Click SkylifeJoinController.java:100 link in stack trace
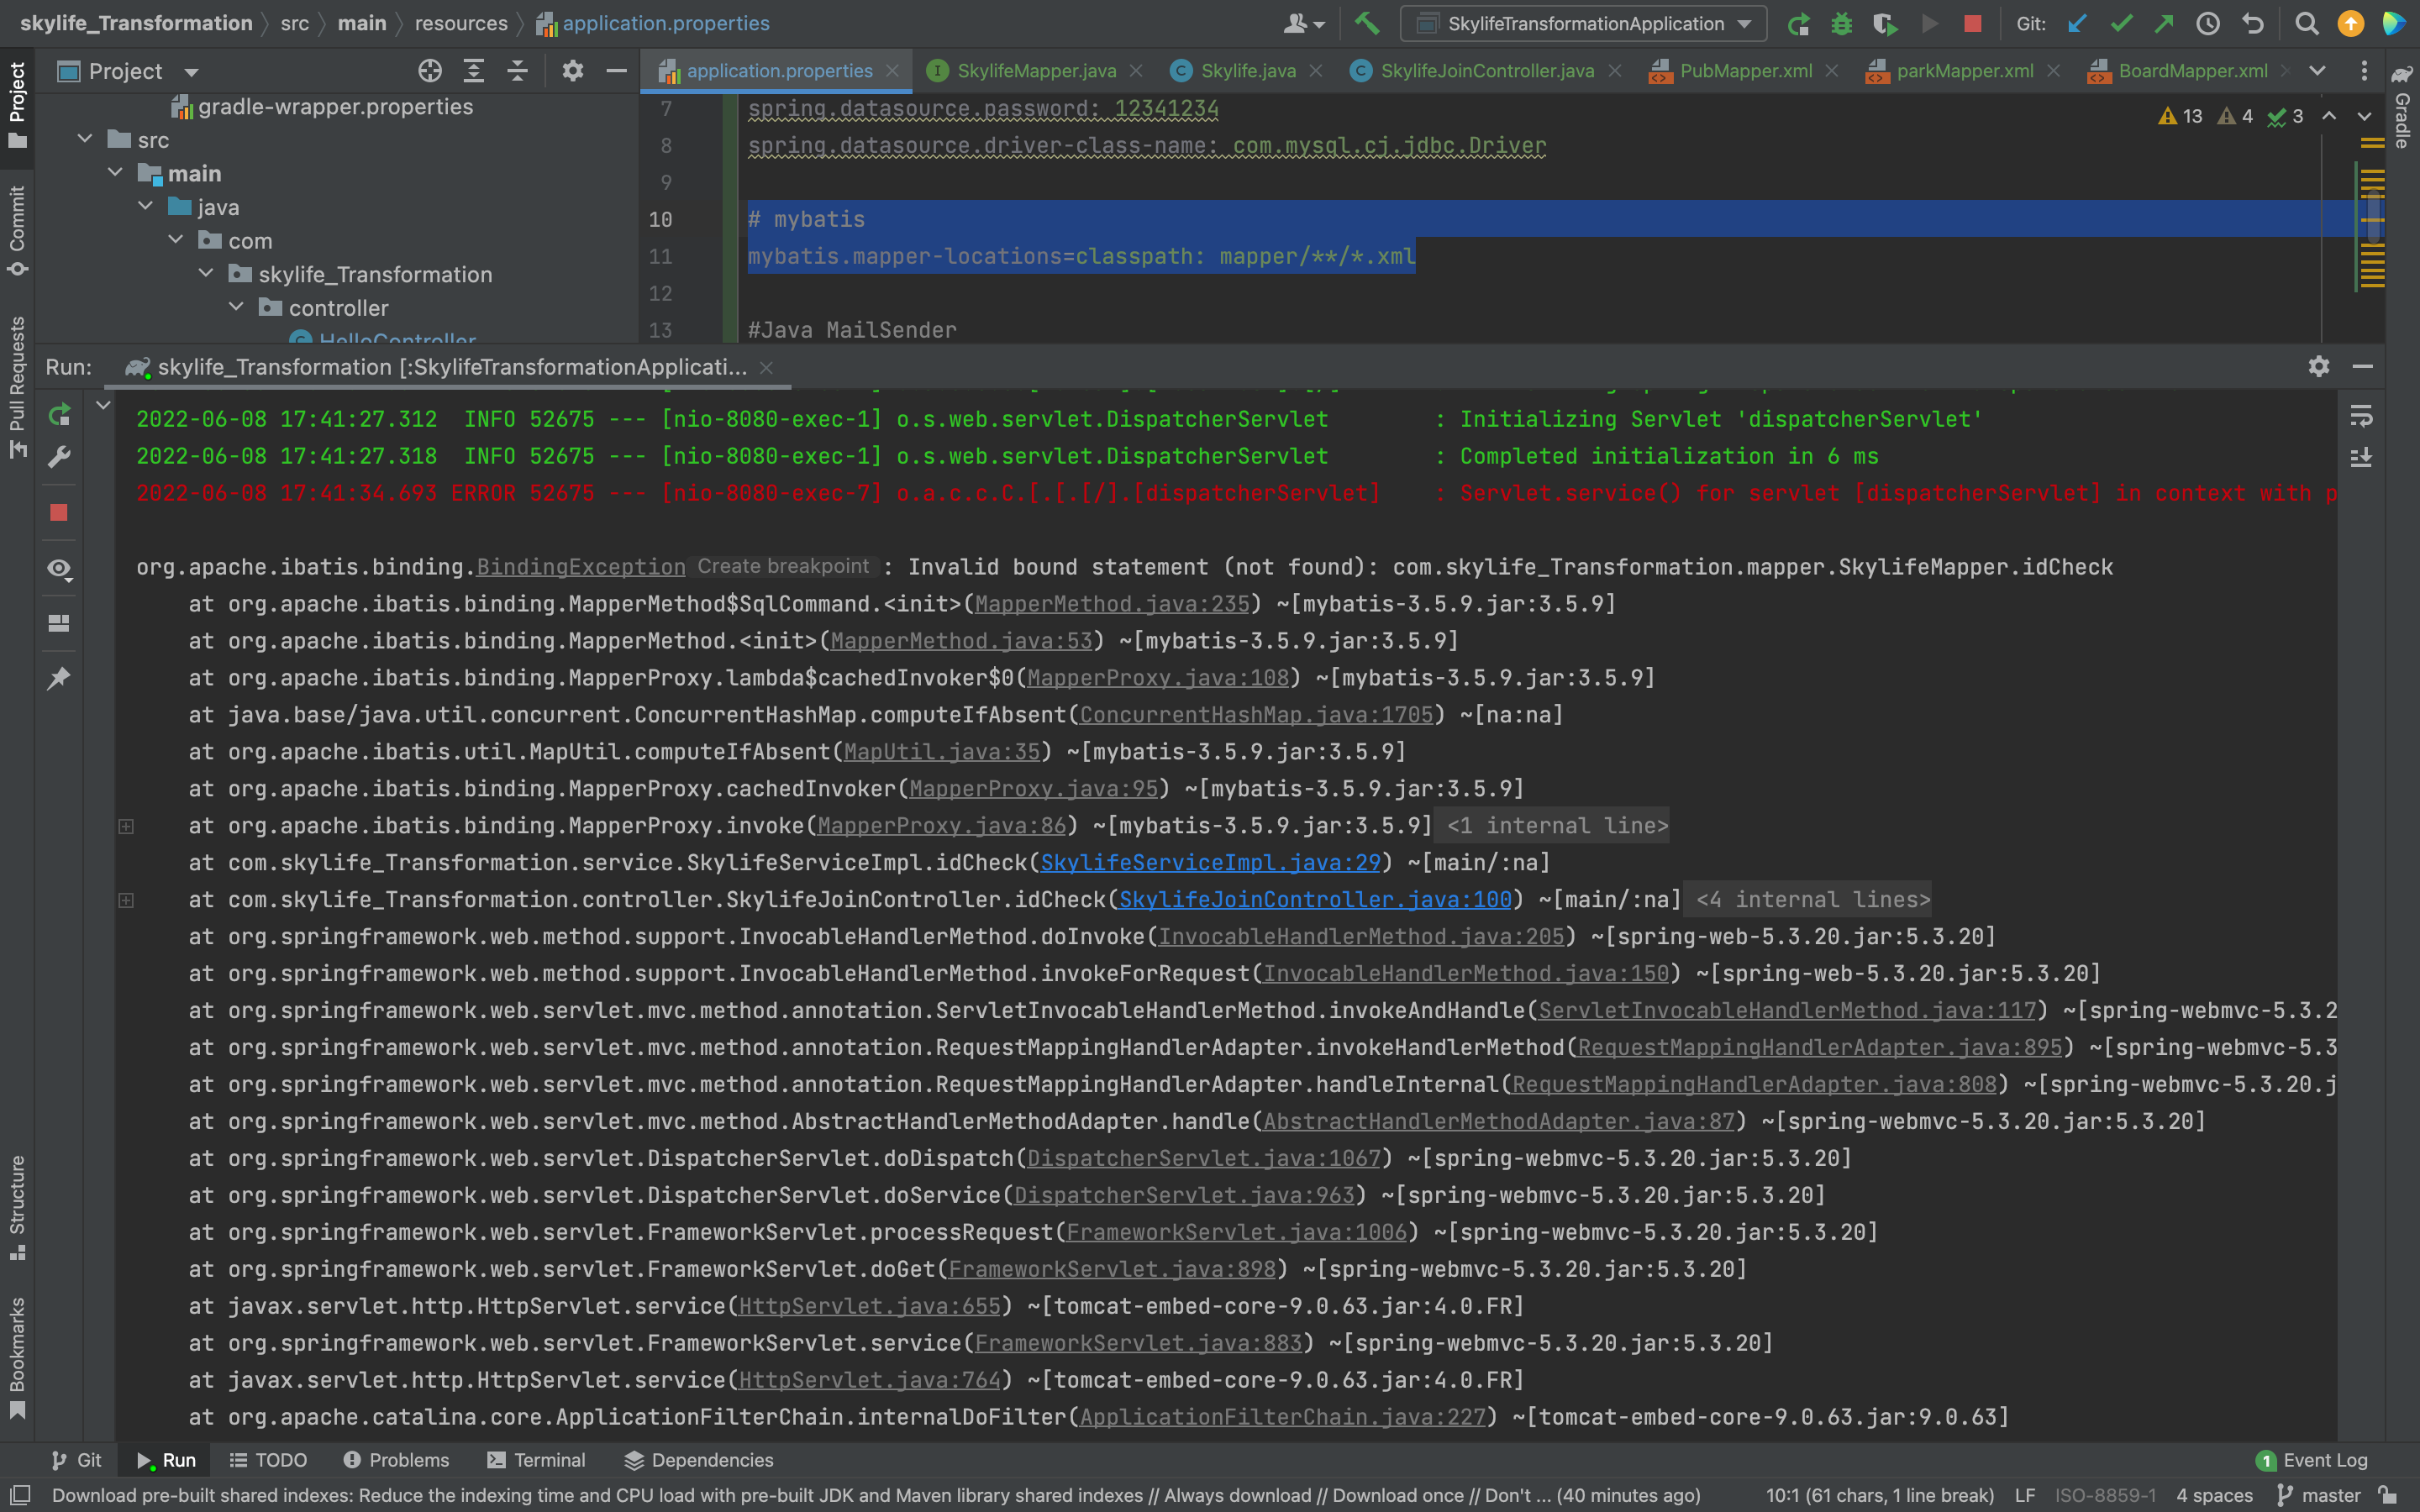2420x1512 pixels. pos(1314,899)
